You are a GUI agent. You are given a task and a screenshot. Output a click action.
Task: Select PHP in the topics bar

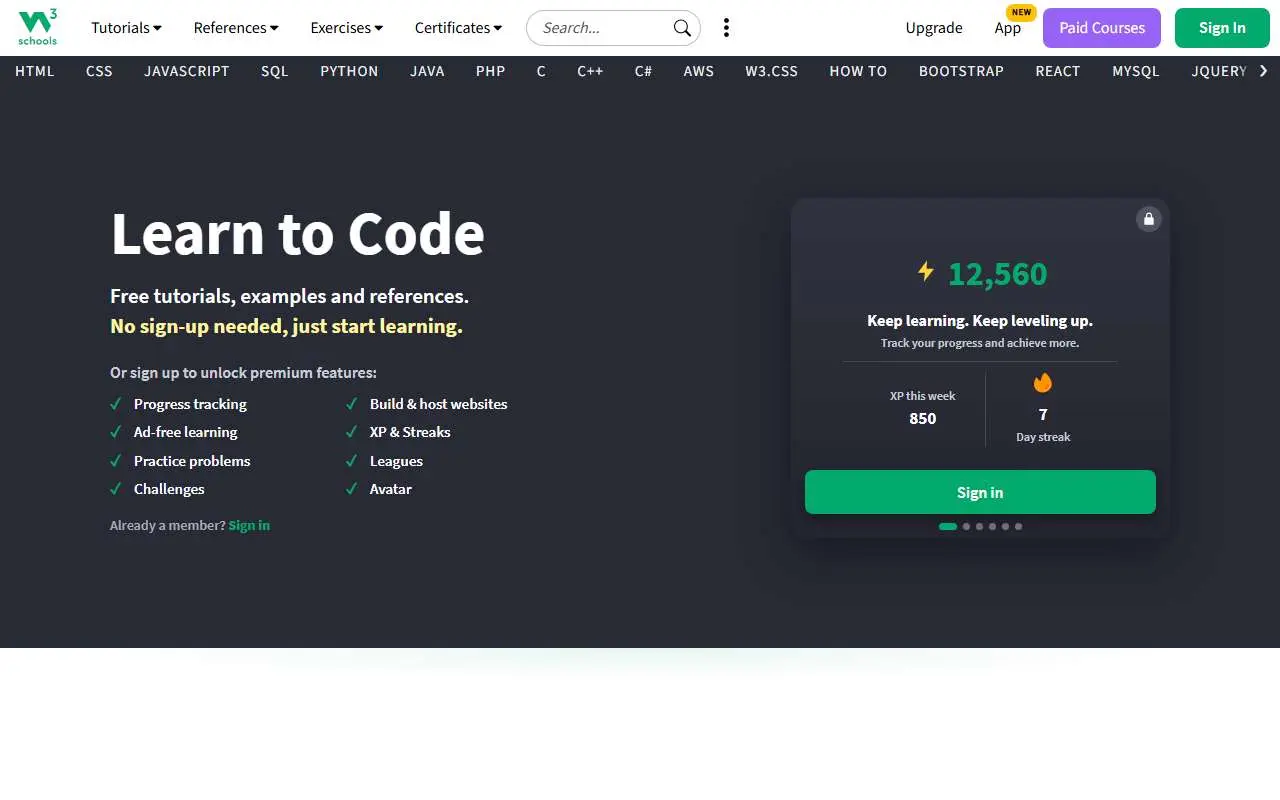pyautogui.click(x=490, y=71)
